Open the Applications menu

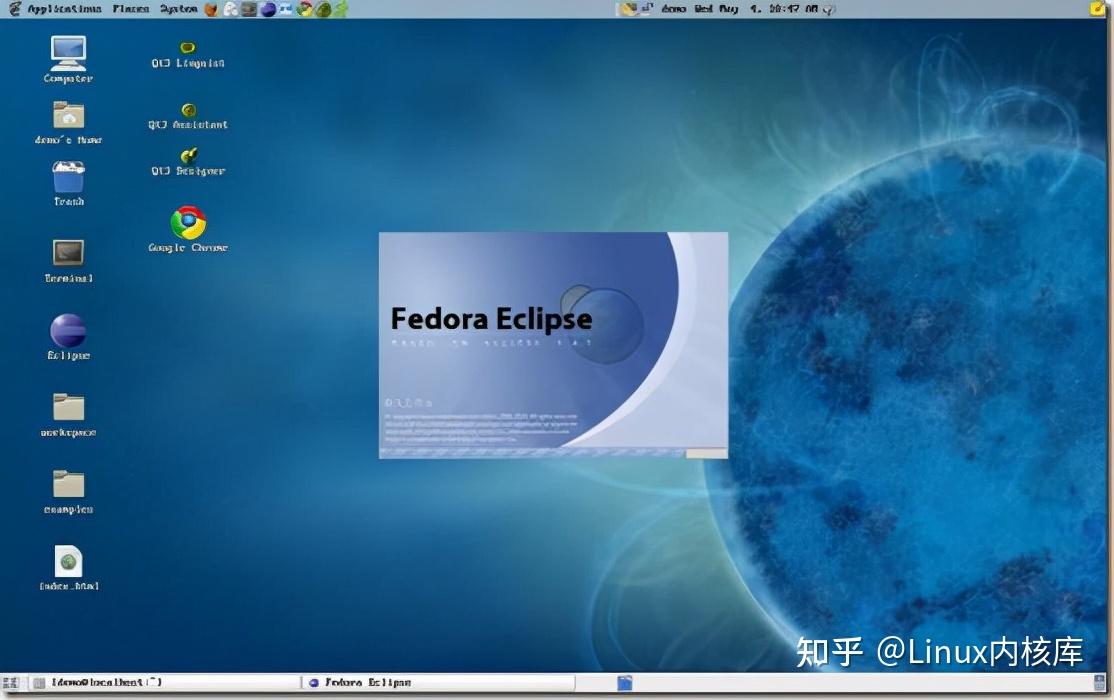click(x=65, y=8)
